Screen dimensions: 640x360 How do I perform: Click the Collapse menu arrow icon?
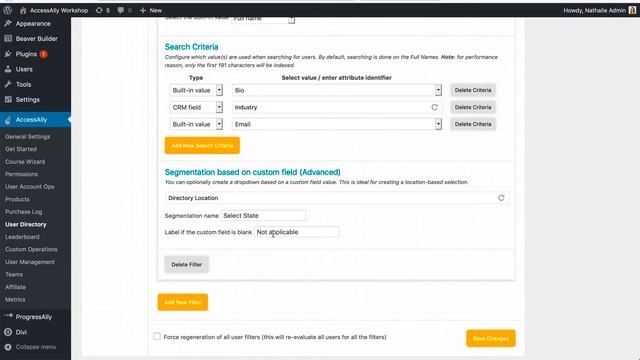coord(8,347)
